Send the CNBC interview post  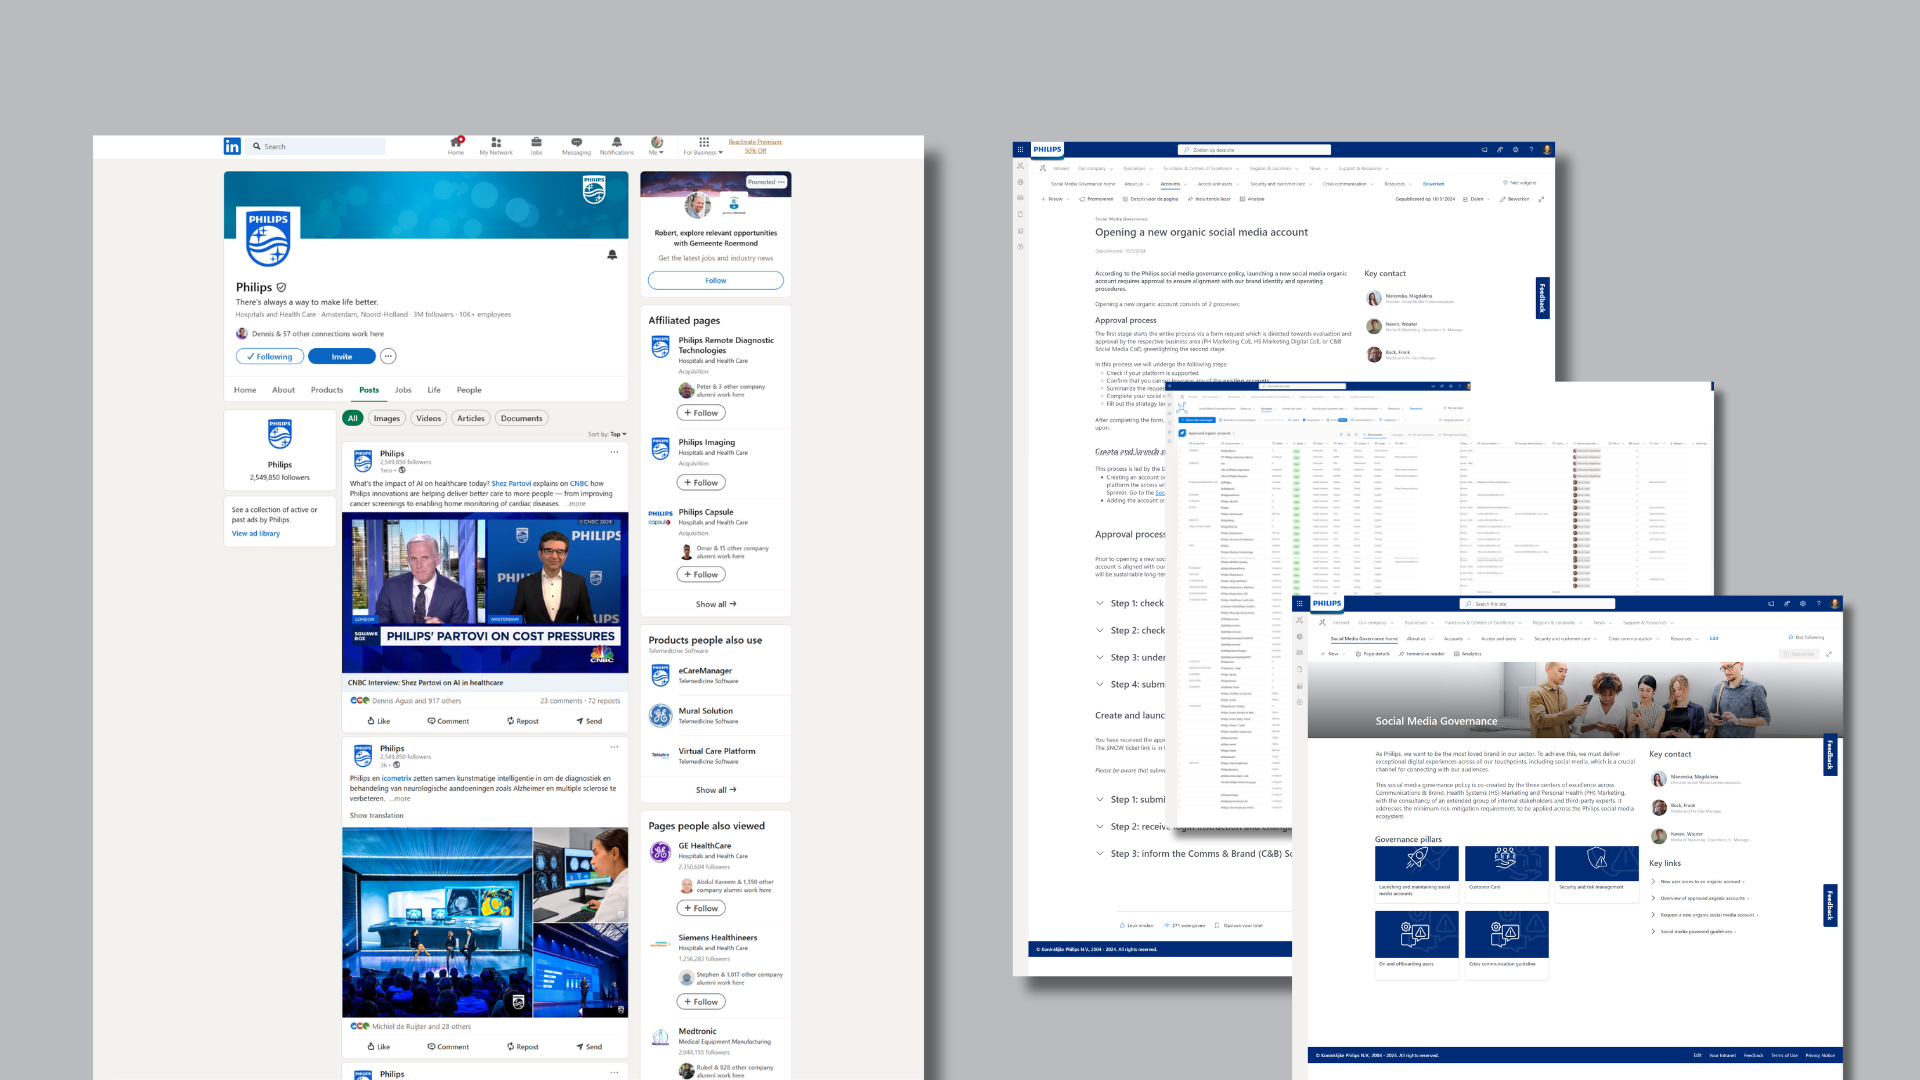(589, 721)
